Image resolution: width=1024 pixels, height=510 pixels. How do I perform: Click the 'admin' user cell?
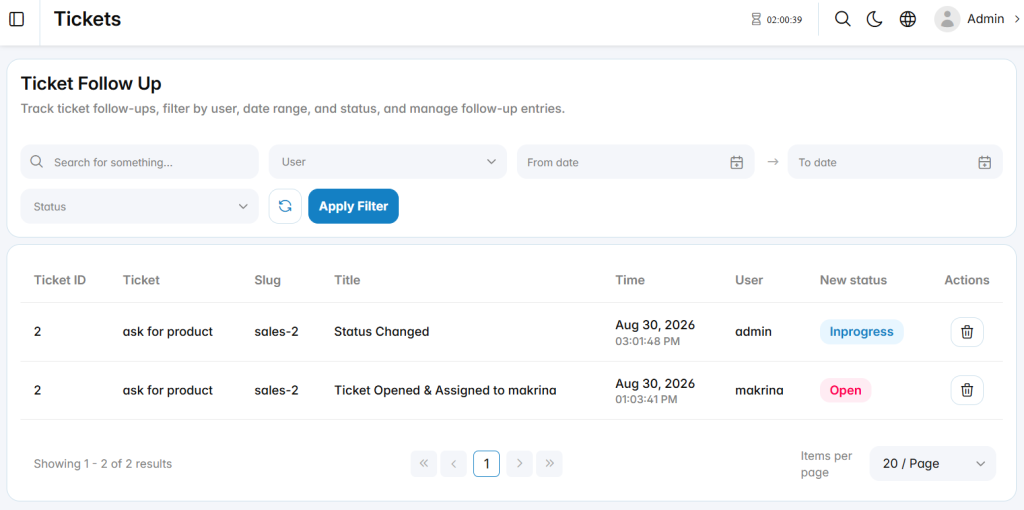point(754,332)
